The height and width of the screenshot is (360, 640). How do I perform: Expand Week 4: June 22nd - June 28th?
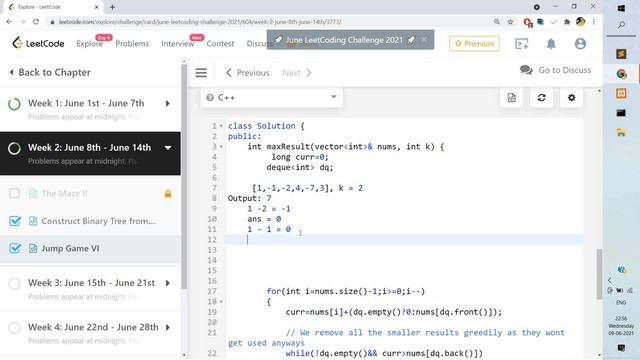168,327
